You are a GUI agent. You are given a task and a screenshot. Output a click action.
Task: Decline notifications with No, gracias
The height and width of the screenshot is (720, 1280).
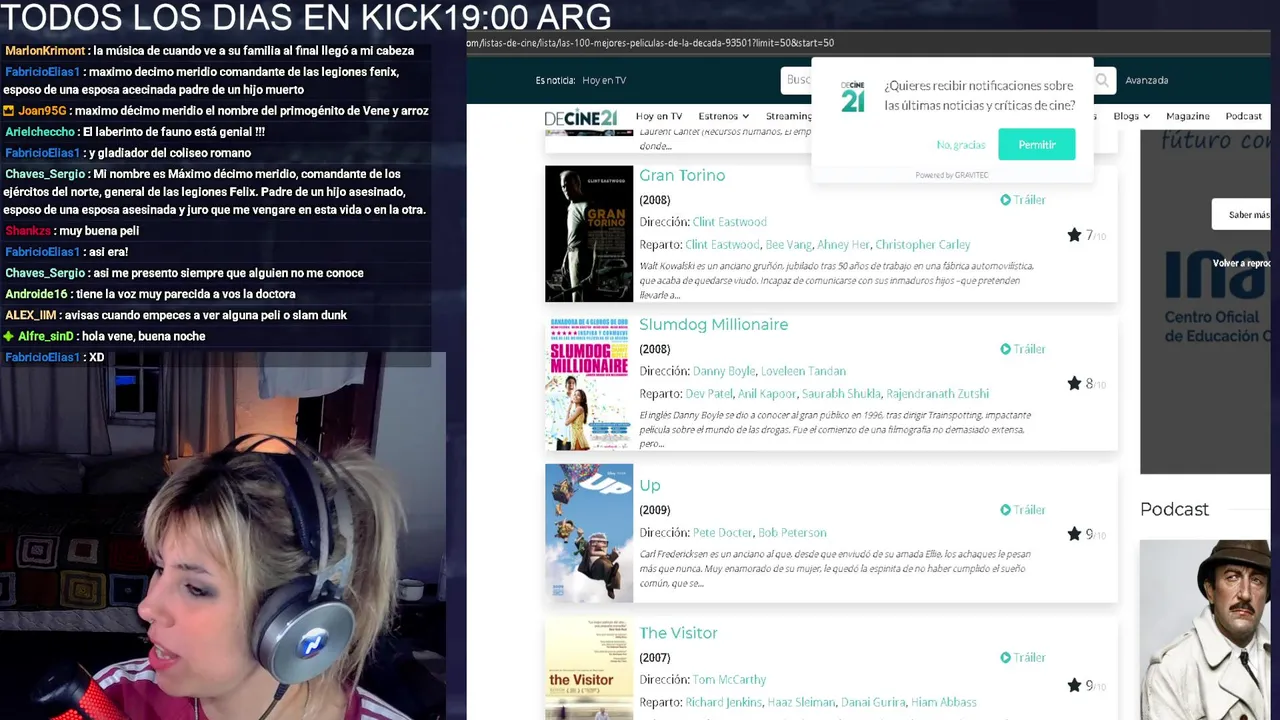961,145
